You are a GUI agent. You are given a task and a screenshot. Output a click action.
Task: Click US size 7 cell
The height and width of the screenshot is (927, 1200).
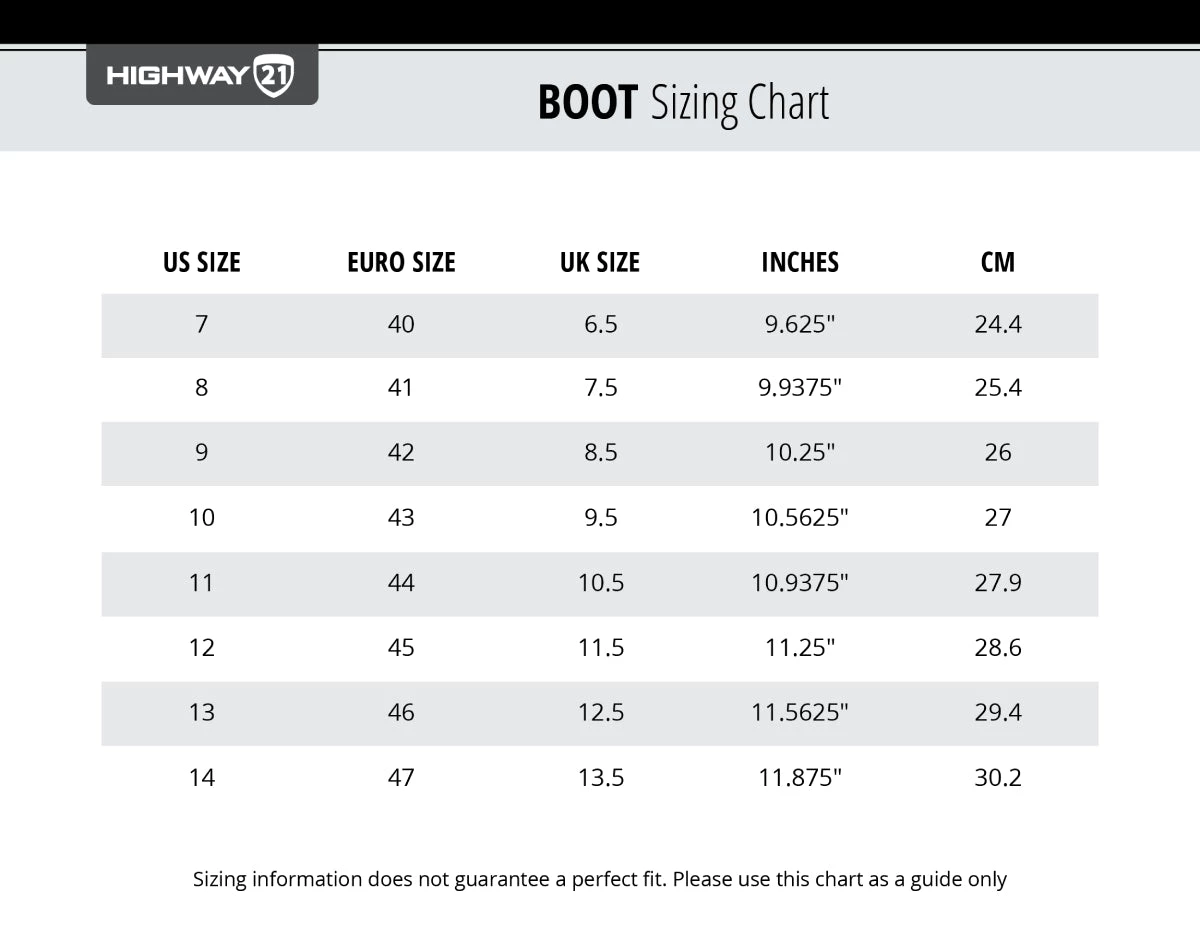pos(202,324)
